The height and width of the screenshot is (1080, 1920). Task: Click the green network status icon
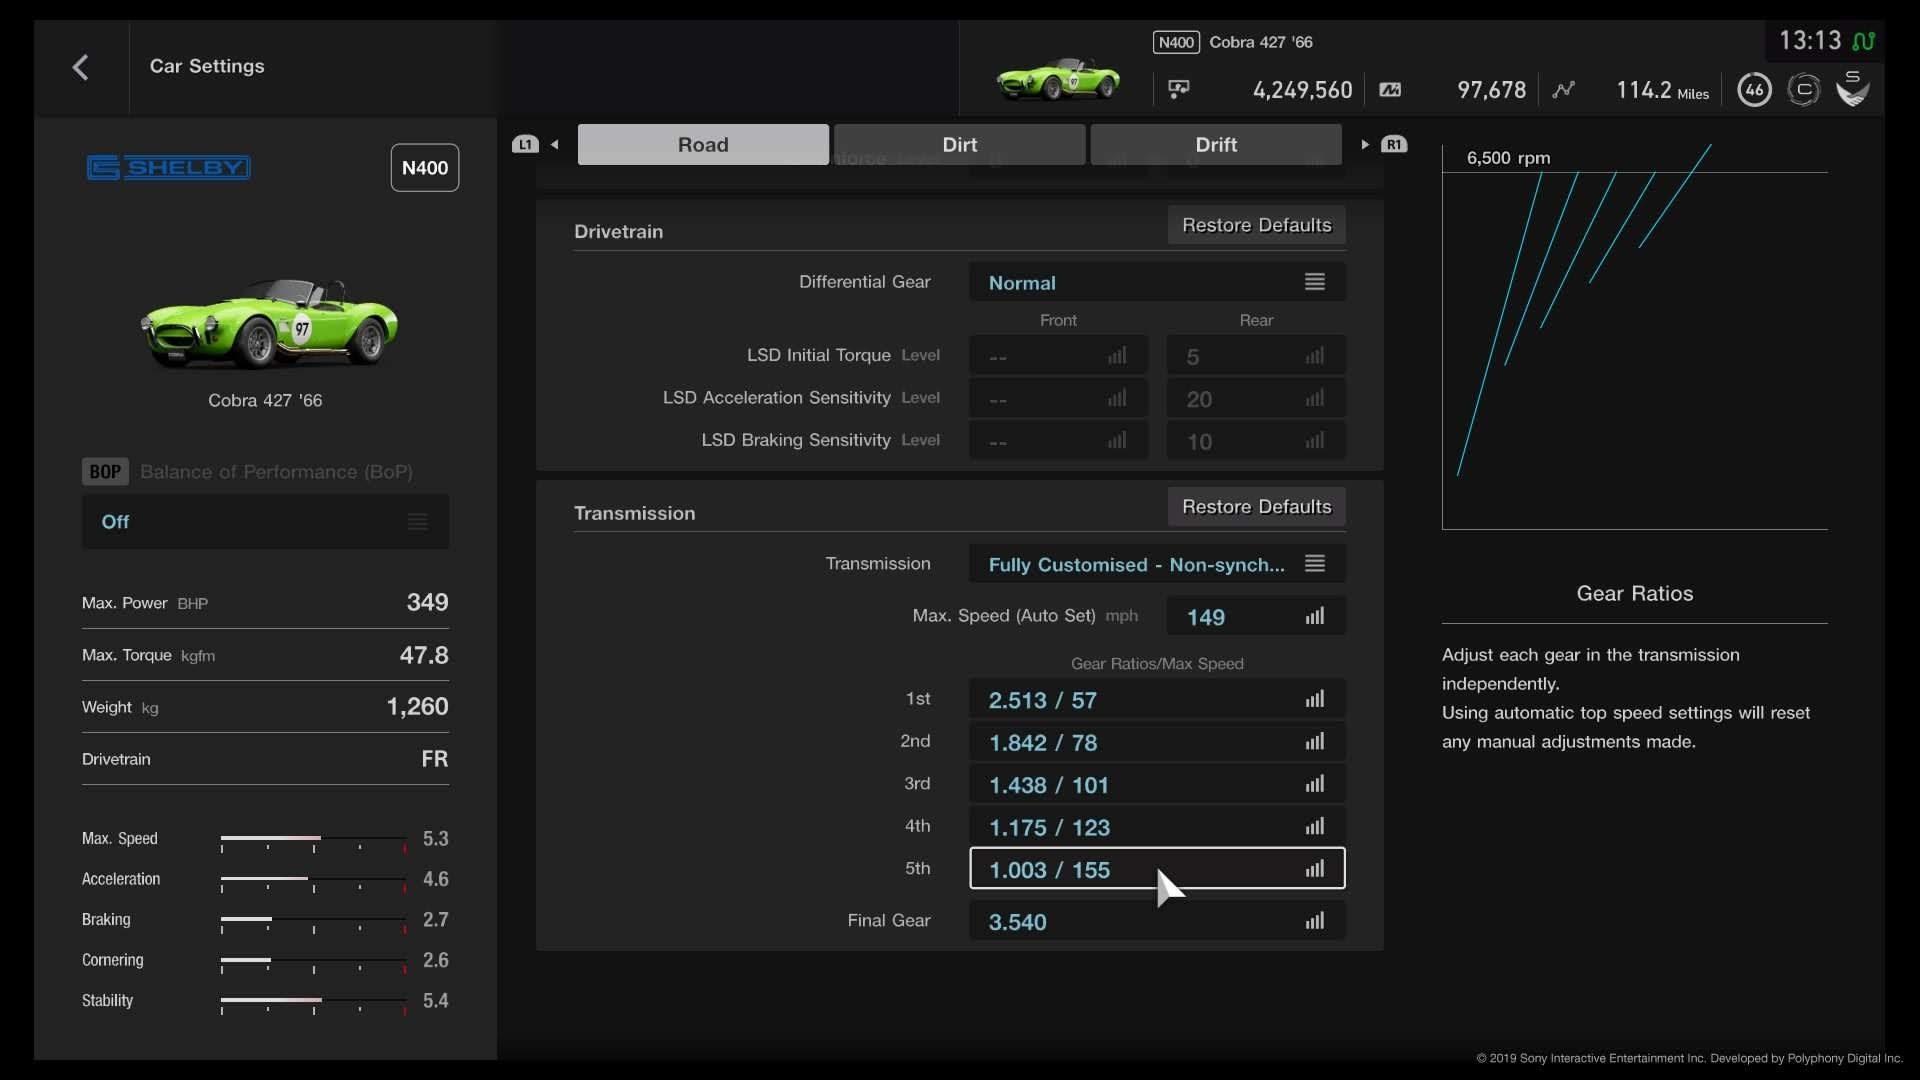click(x=1864, y=41)
